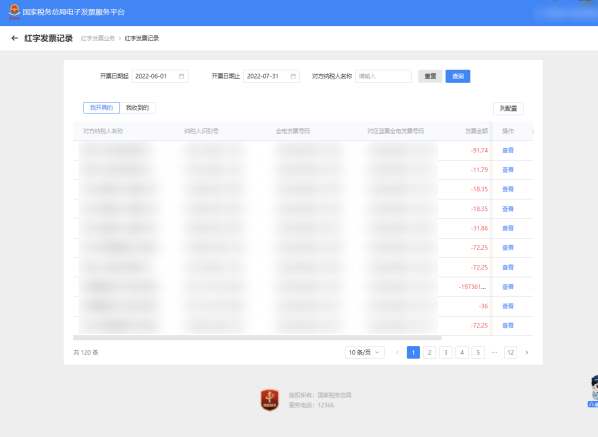
Task: Focus the 对方纳税人名称 input field
Action: (x=383, y=76)
